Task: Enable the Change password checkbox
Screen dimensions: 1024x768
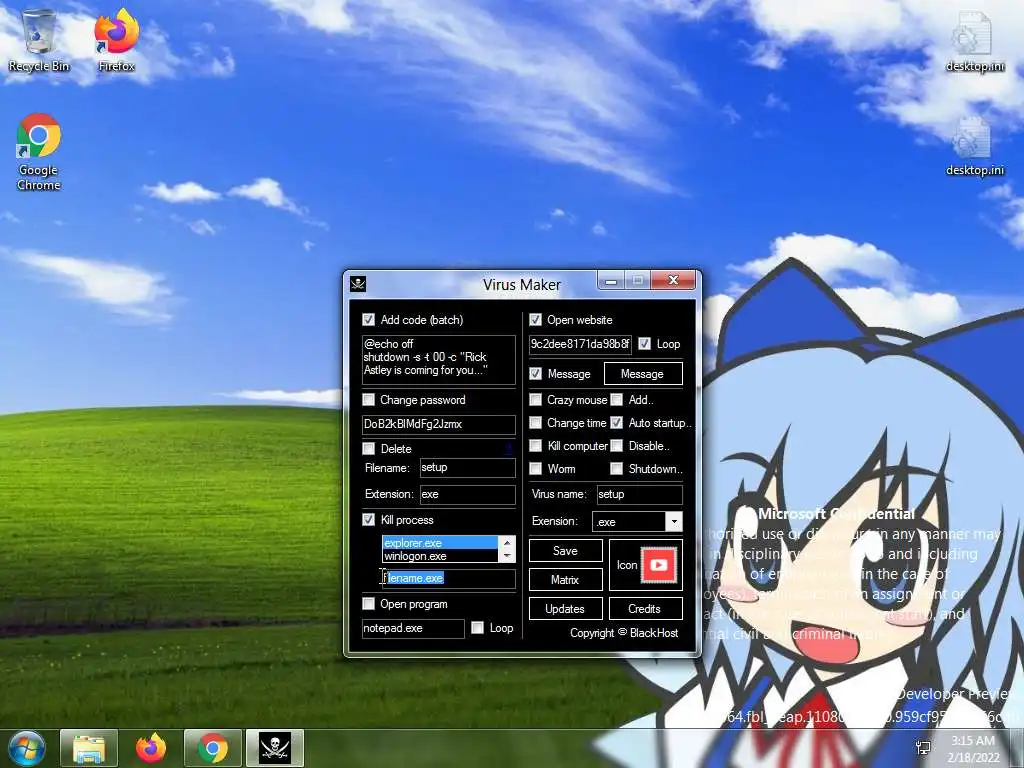Action: (369, 400)
